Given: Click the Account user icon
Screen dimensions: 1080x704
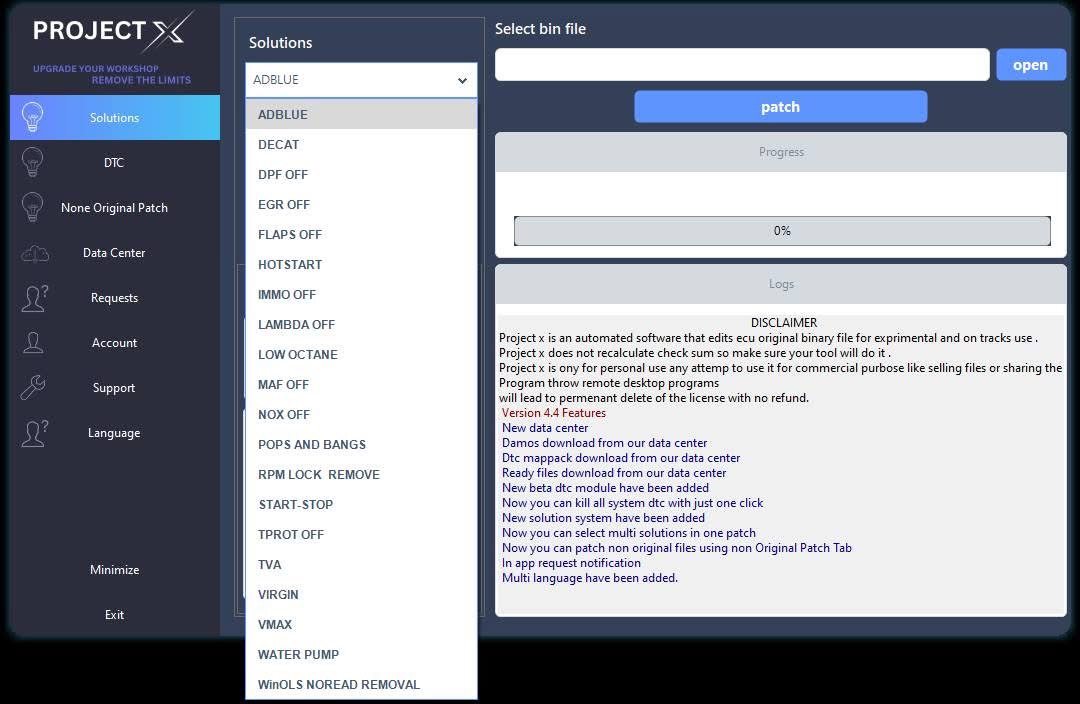Looking at the screenshot, I should tap(33, 343).
